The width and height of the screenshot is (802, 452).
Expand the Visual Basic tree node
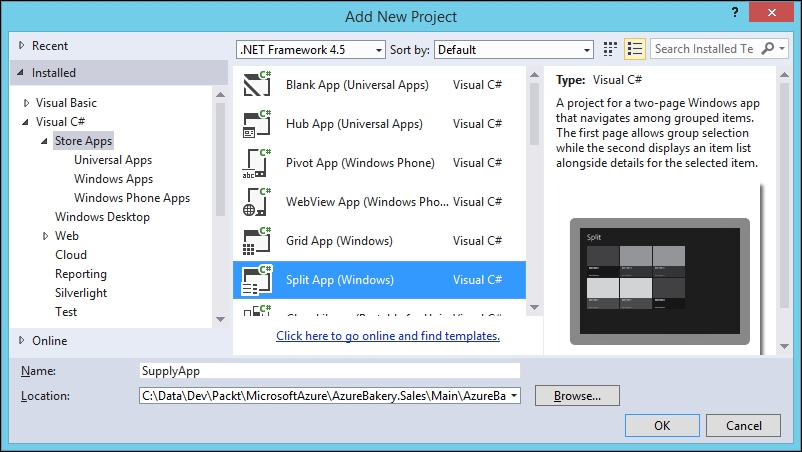pyautogui.click(x=26, y=103)
